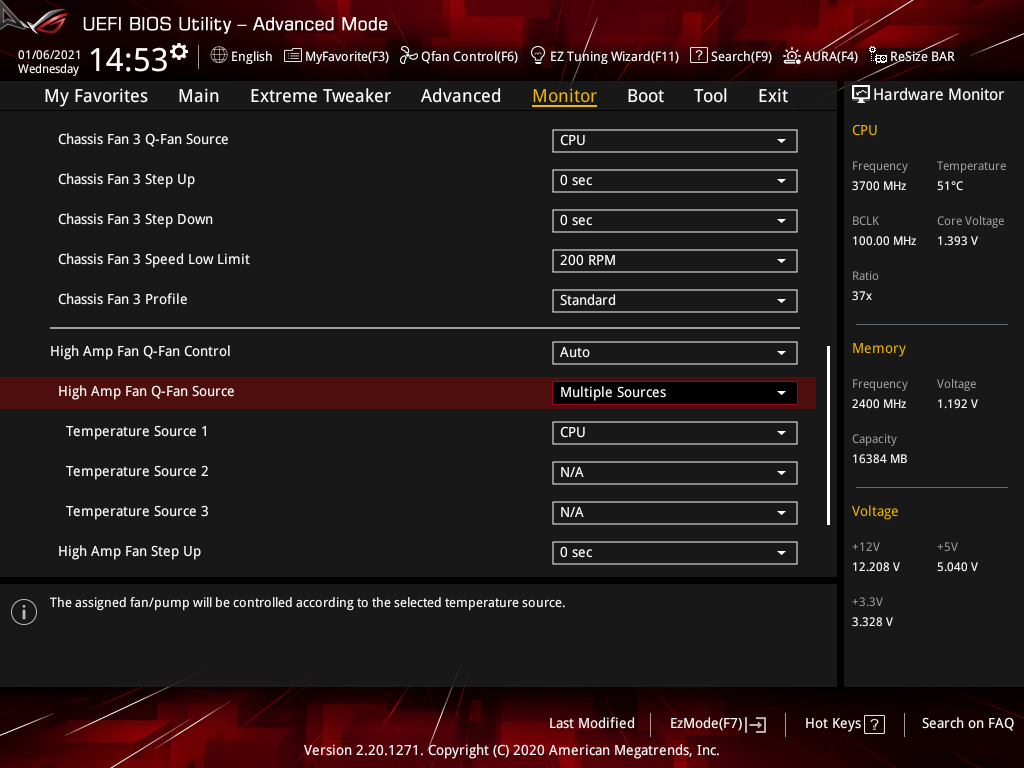Toggle ReSize BAR icon
Image resolution: width=1024 pixels, height=768 pixels.
point(878,56)
